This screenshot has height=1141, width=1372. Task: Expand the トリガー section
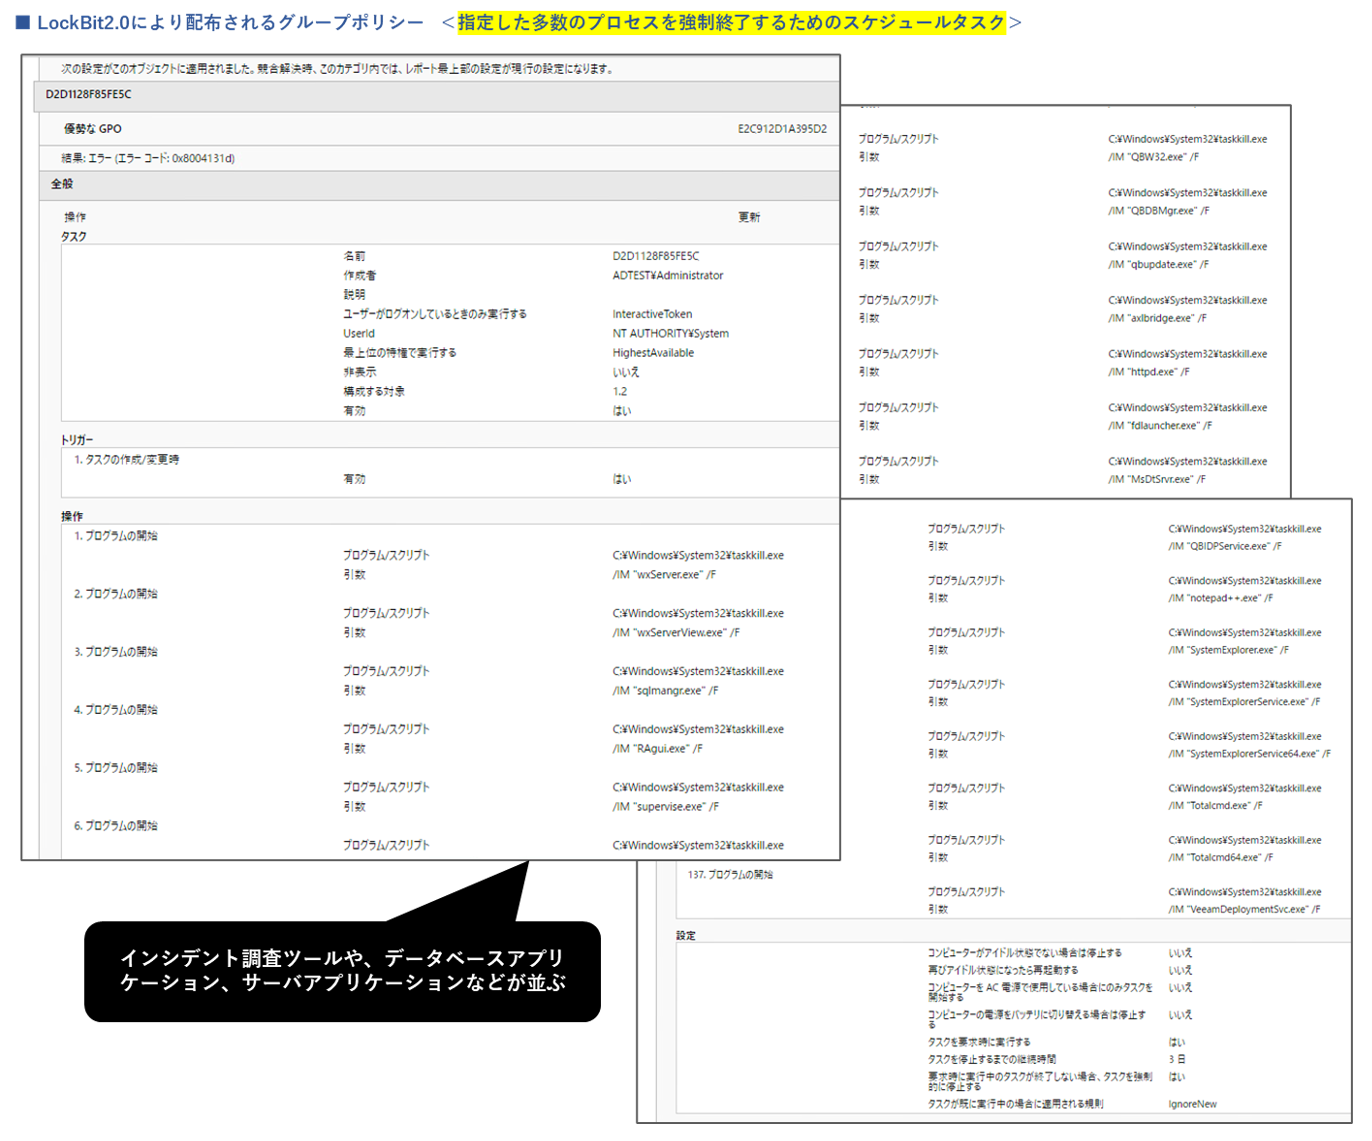click(77, 440)
